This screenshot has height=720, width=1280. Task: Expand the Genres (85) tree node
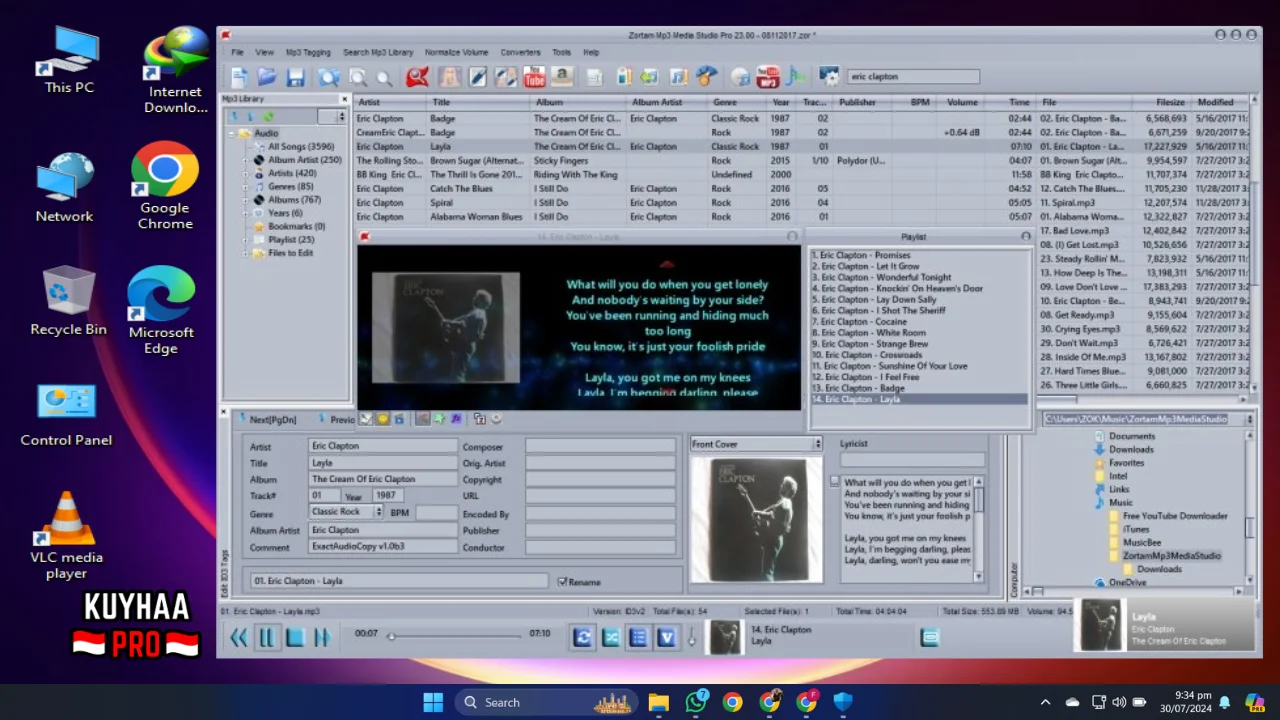pyautogui.click(x=245, y=187)
